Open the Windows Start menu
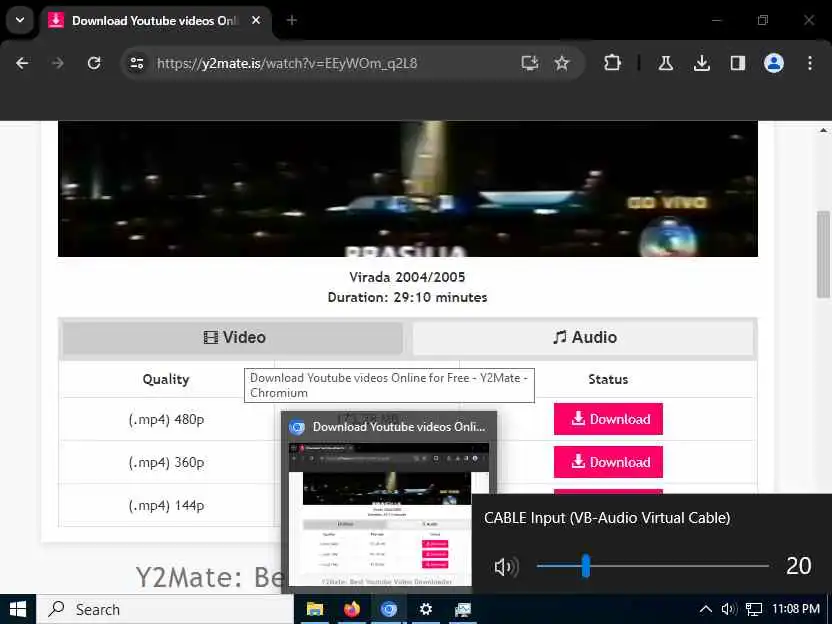The height and width of the screenshot is (624, 832). point(18,609)
